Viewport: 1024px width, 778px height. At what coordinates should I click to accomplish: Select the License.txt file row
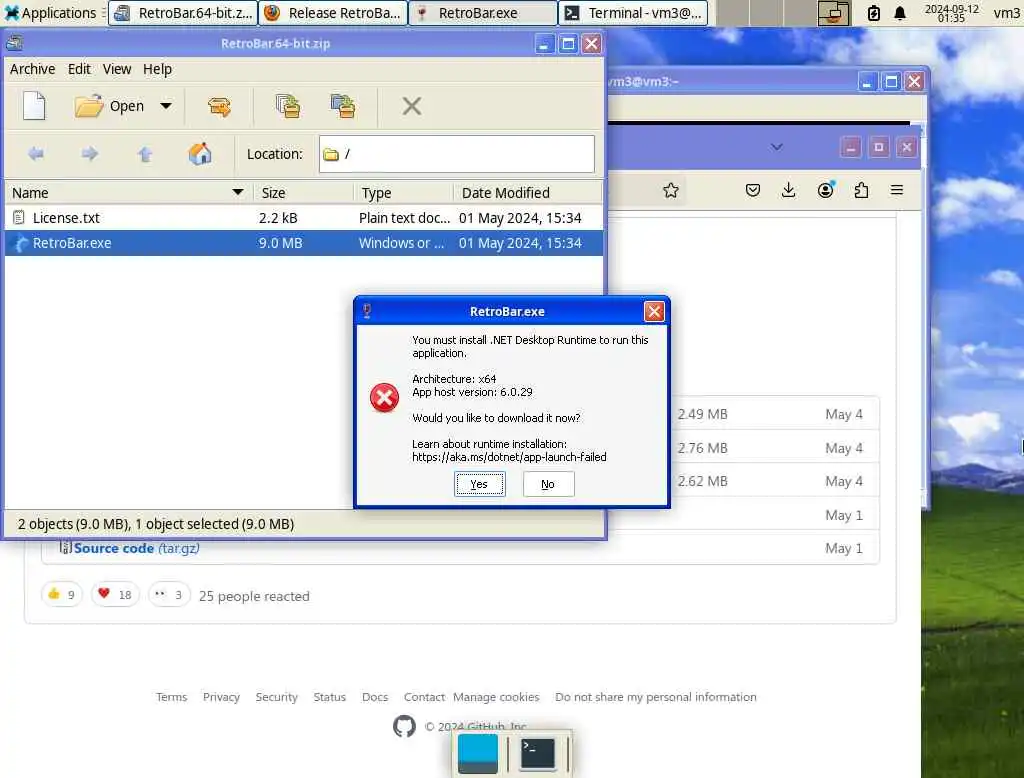[x=304, y=218]
